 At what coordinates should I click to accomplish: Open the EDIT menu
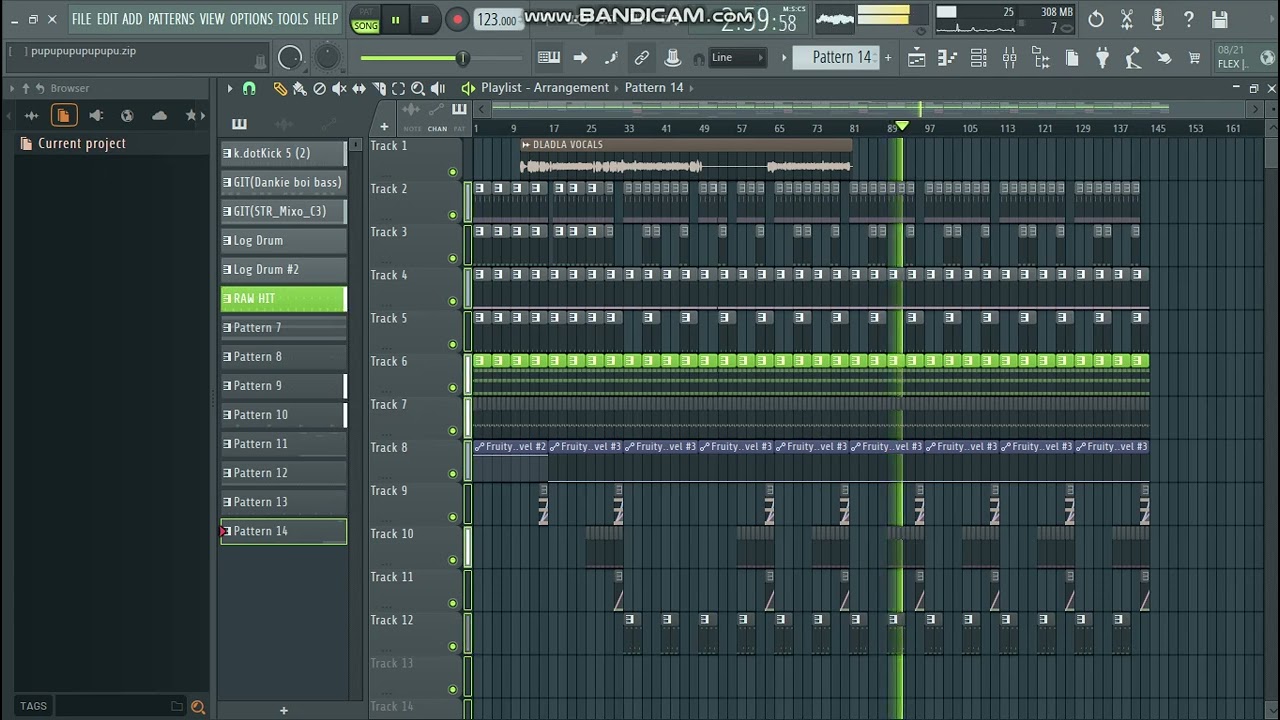coord(107,19)
